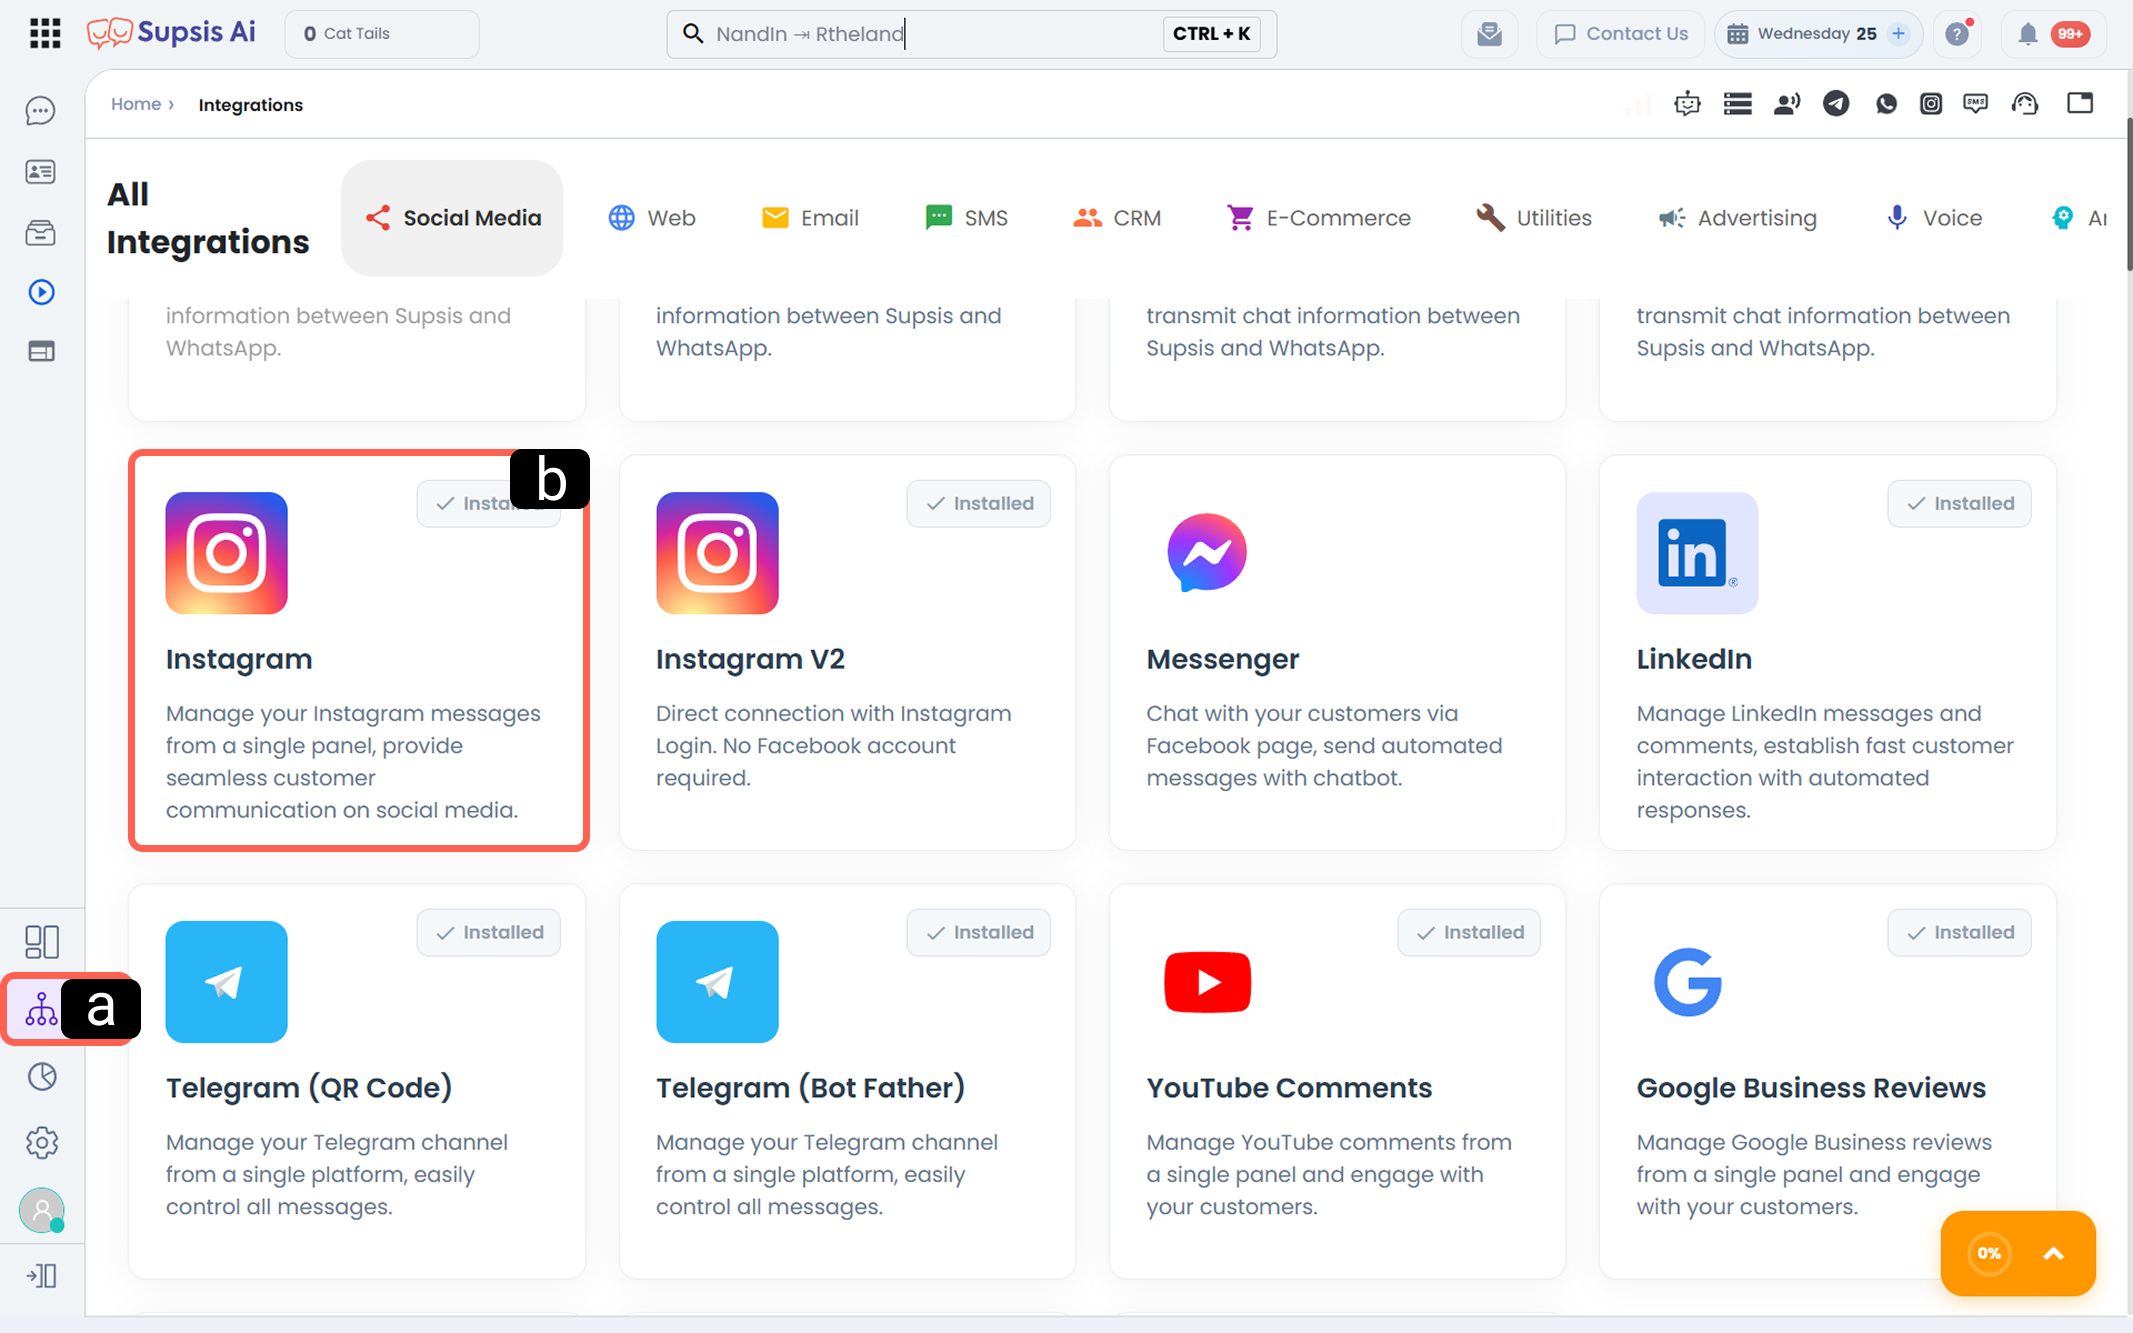Switch to the Voice tab
The width and height of the screenshot is (2133, 1333).
click(1933, 218)
